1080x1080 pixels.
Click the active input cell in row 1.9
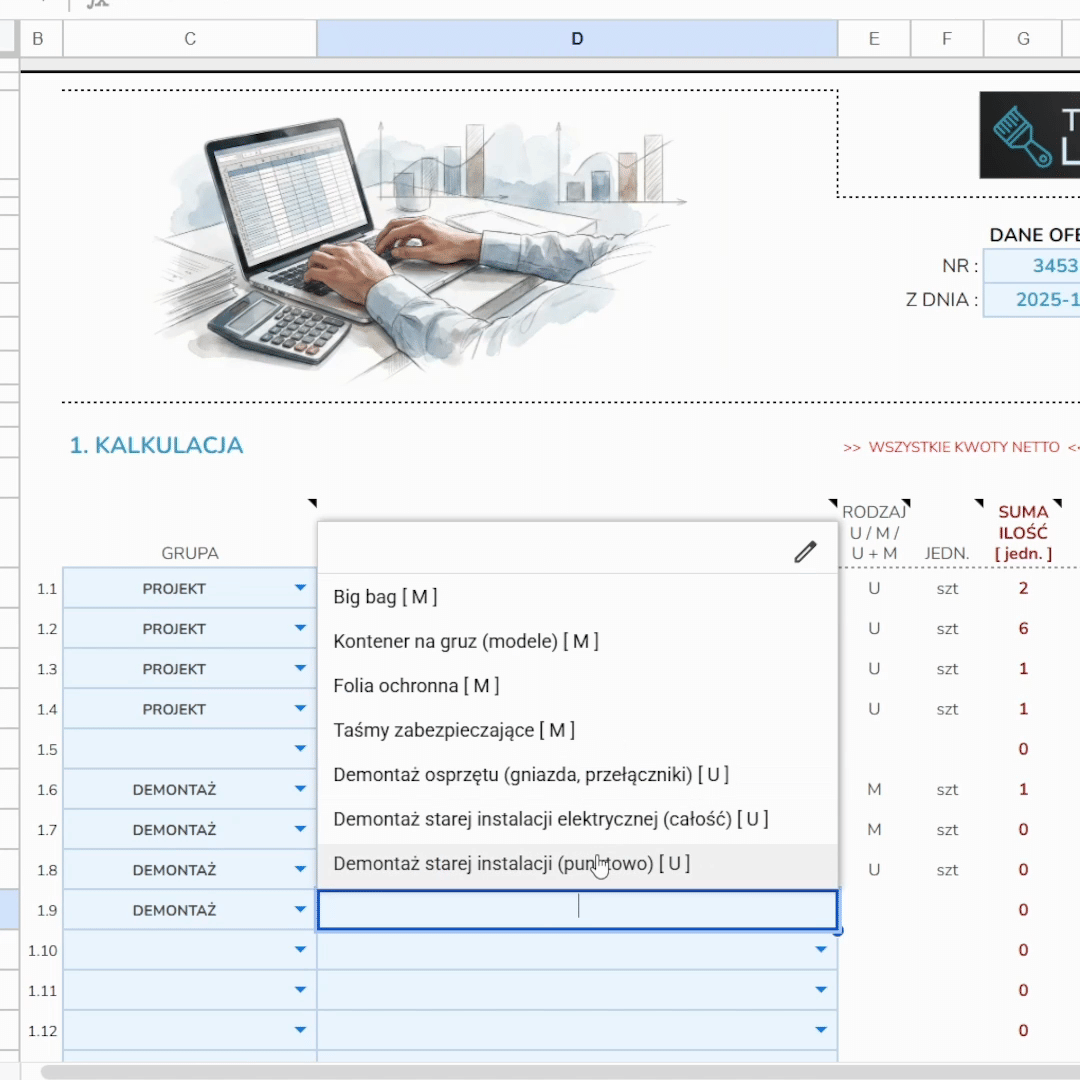pyautogui.click(x=577, y=910)
